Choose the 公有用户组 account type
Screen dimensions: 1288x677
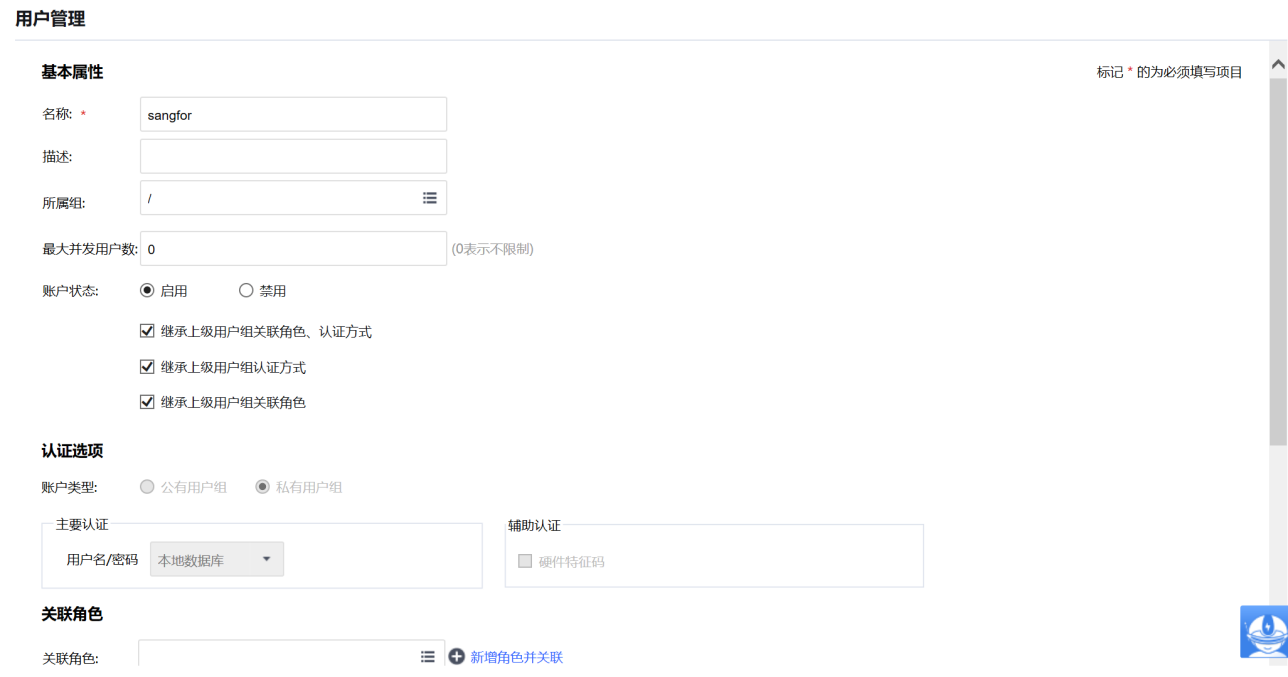148,487
